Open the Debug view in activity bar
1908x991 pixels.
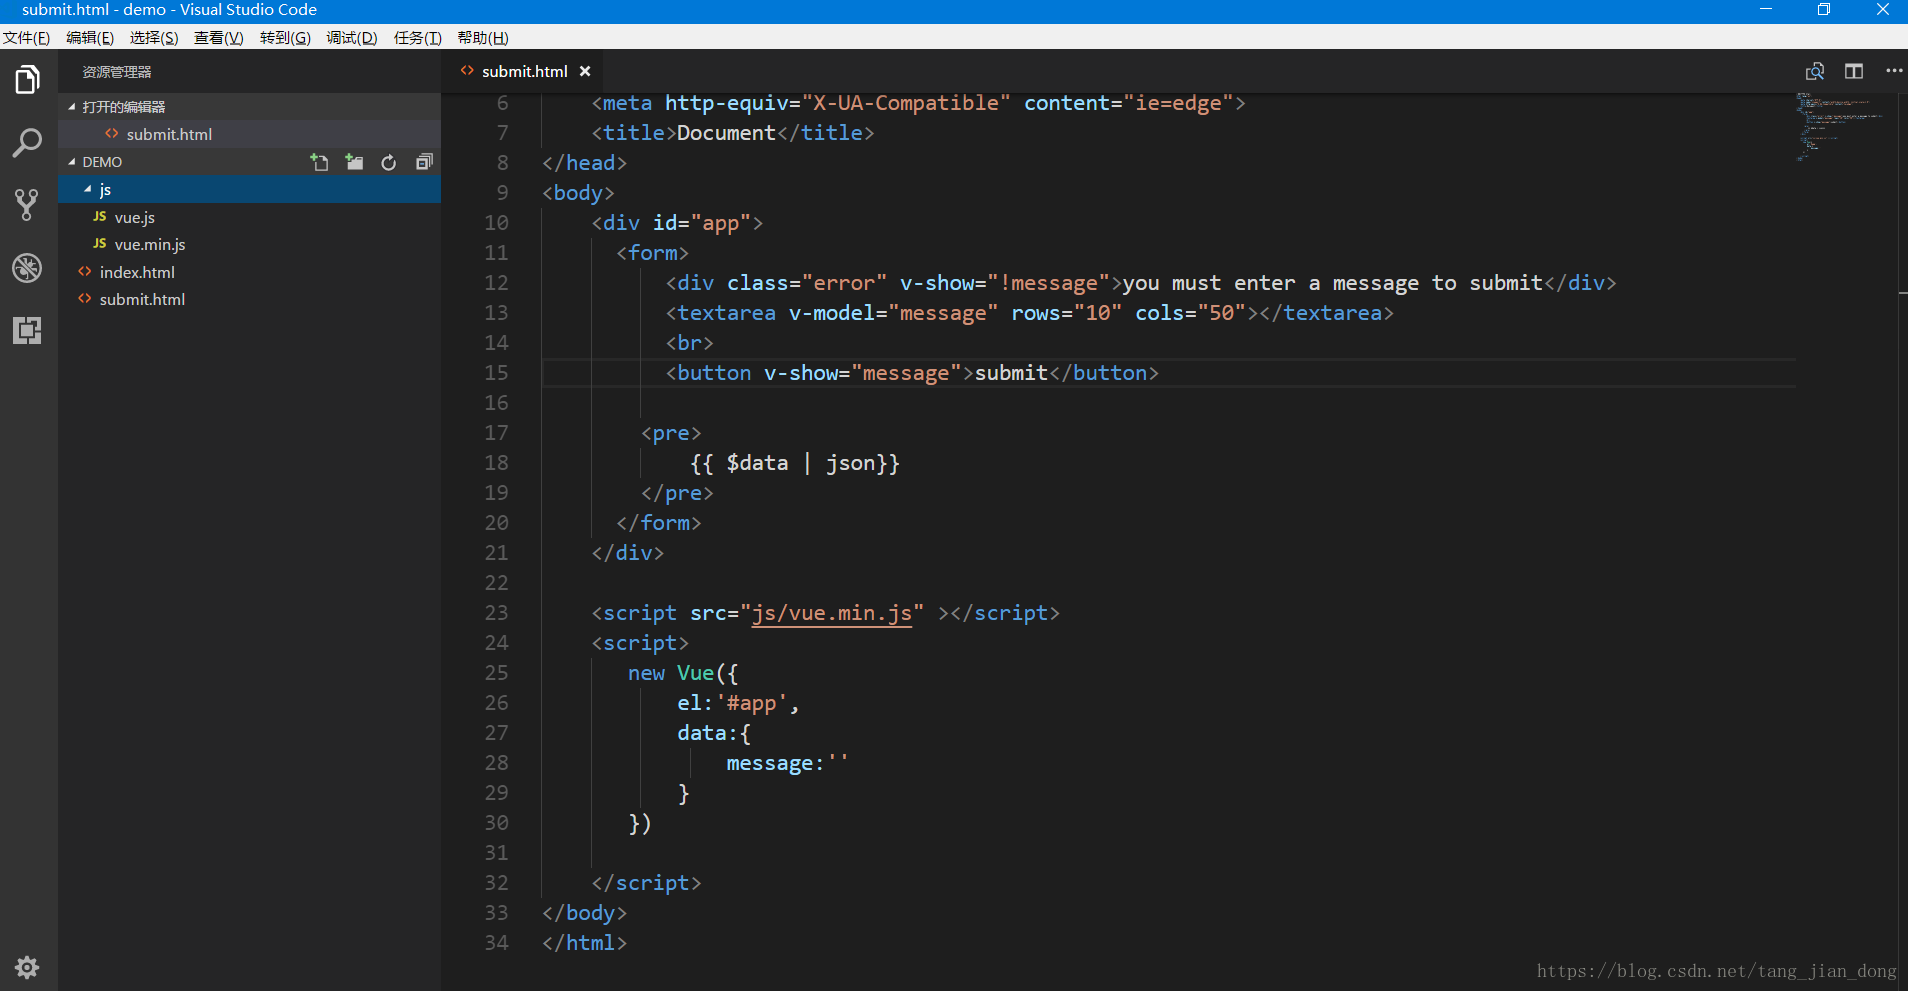(x=28, y=268)
